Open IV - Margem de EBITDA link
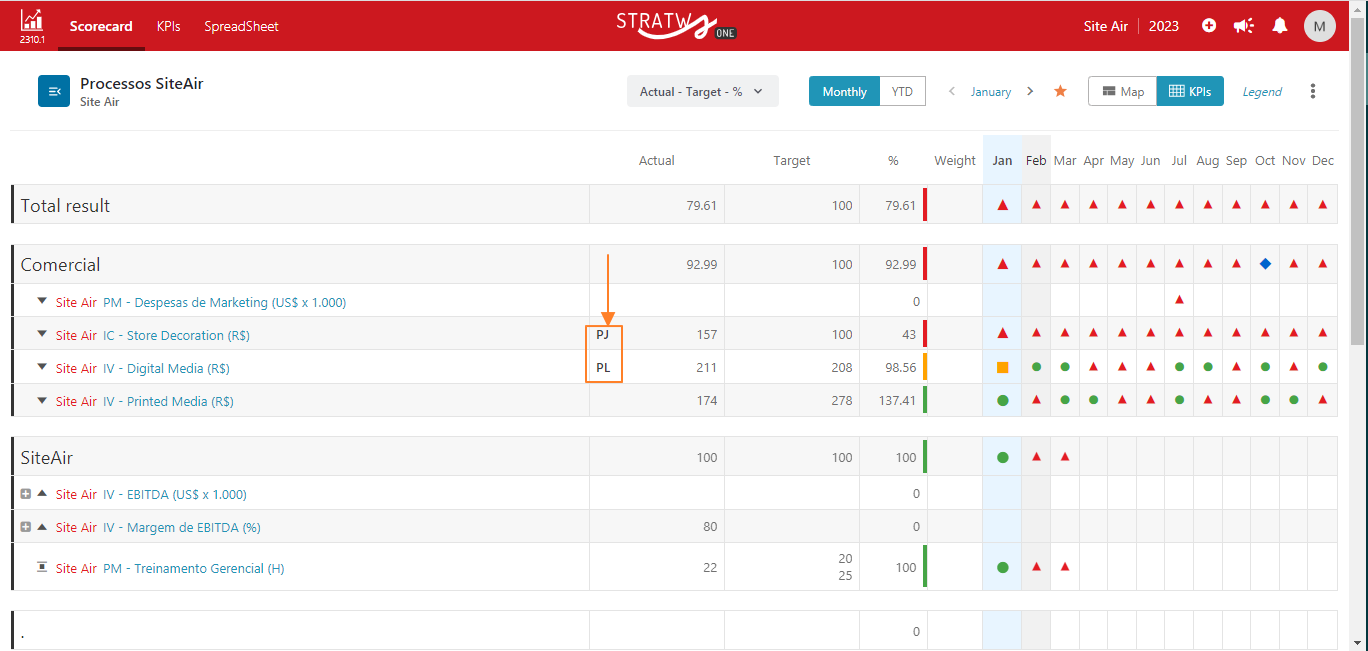 pyautogui.click(x=181, y=527)
